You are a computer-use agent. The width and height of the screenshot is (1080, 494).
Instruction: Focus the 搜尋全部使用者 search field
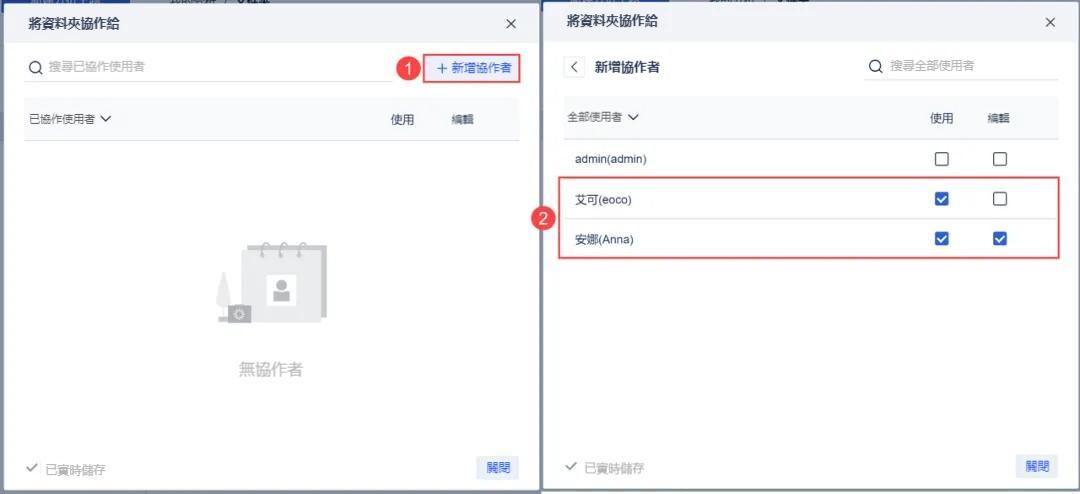coord(970,66)
